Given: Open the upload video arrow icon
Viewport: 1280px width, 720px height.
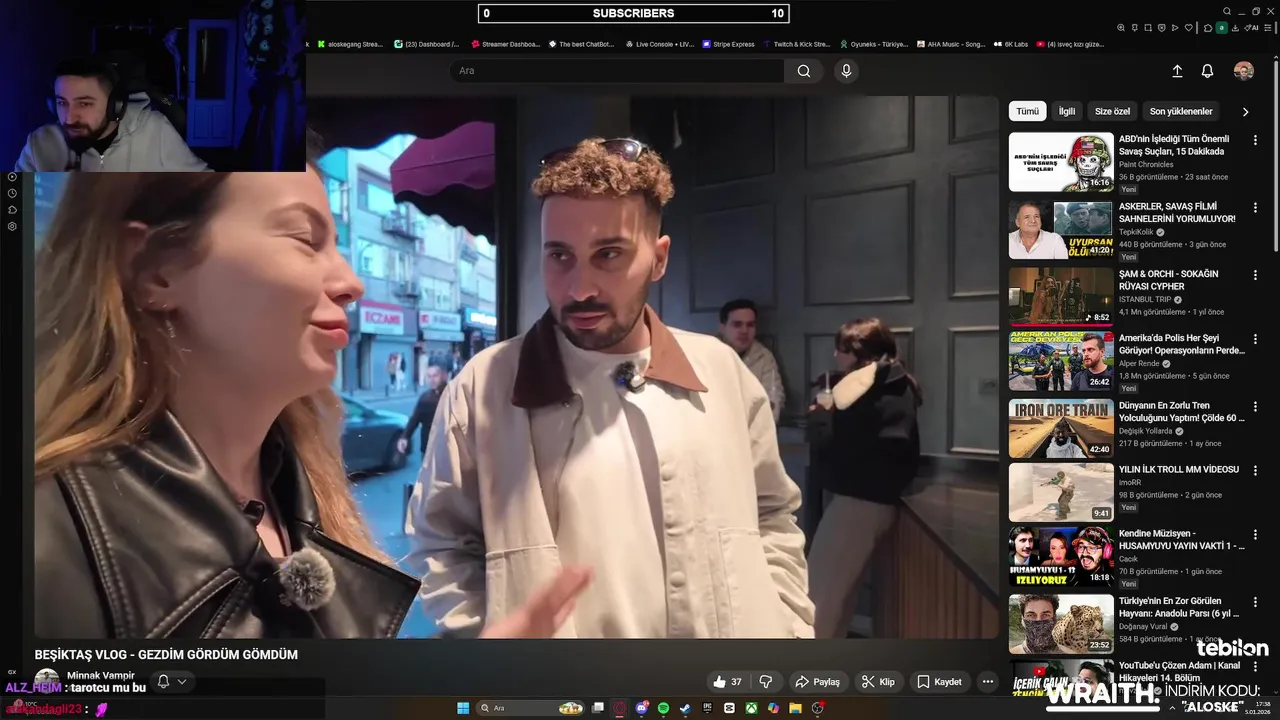Looking at the screenshot, I should (1177, 71).
